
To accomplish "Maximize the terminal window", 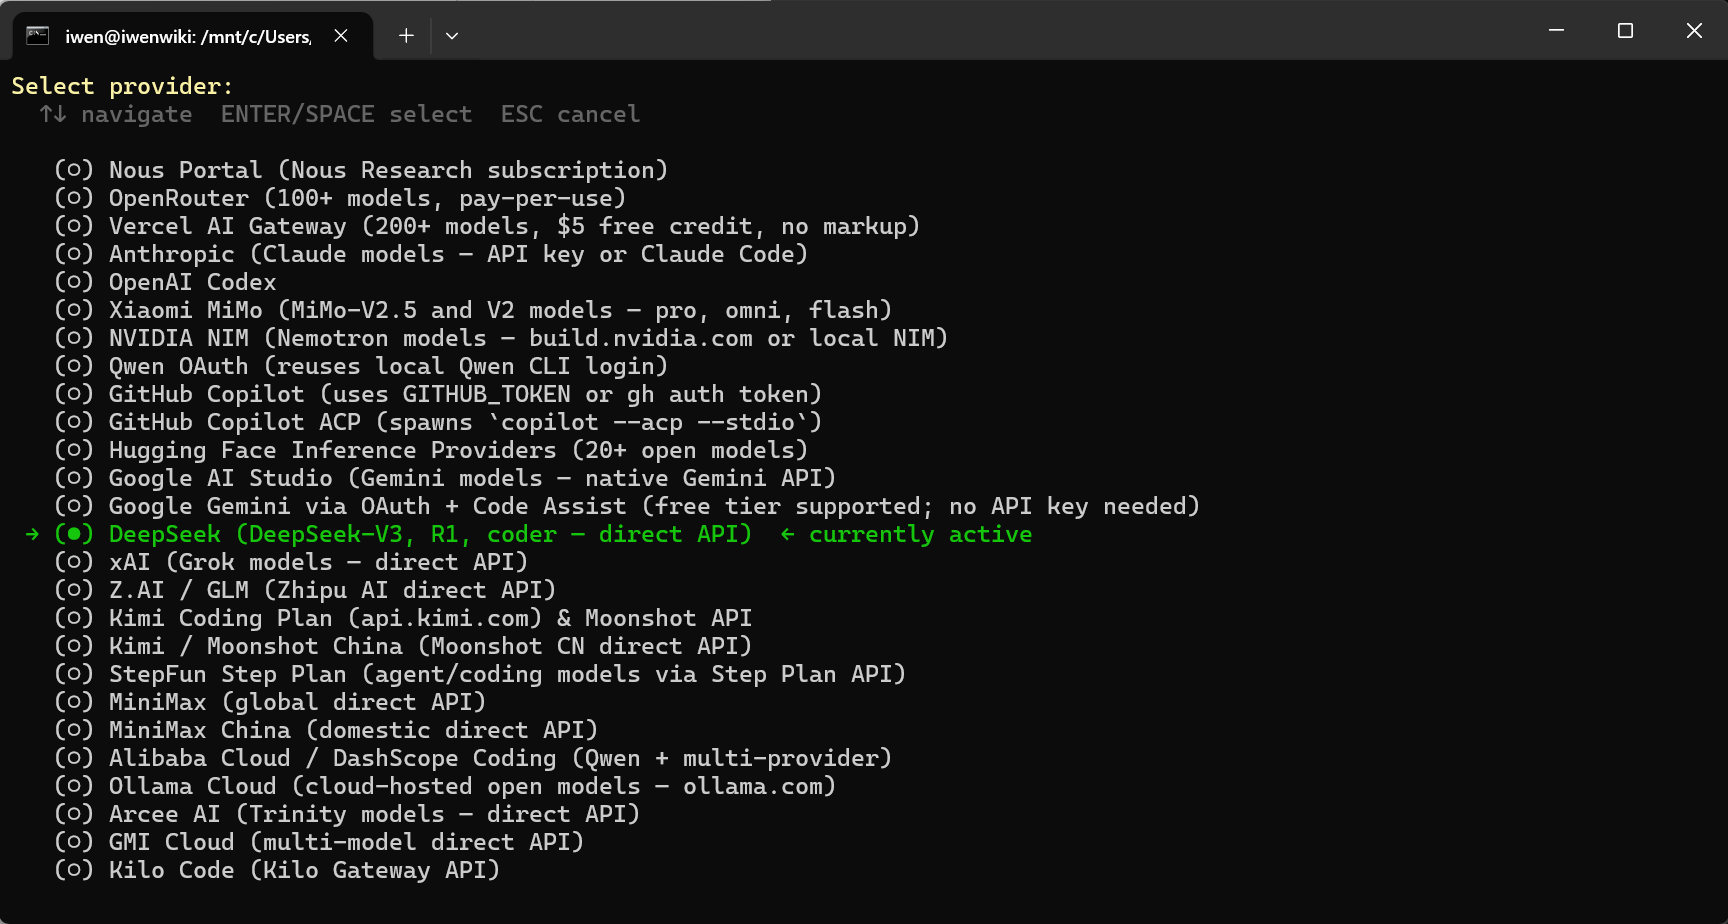I will [1625, 31].
